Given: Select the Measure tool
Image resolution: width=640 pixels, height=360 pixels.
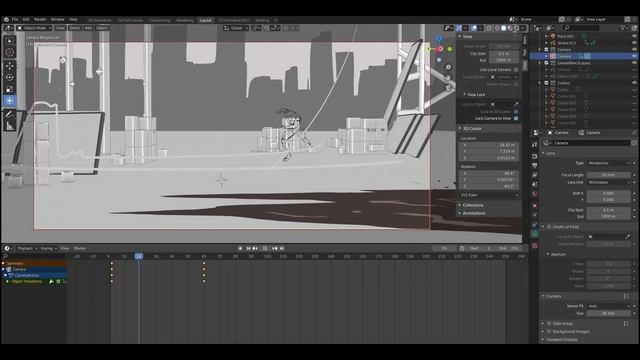Looking at the screenshot, I should (10, 126).
